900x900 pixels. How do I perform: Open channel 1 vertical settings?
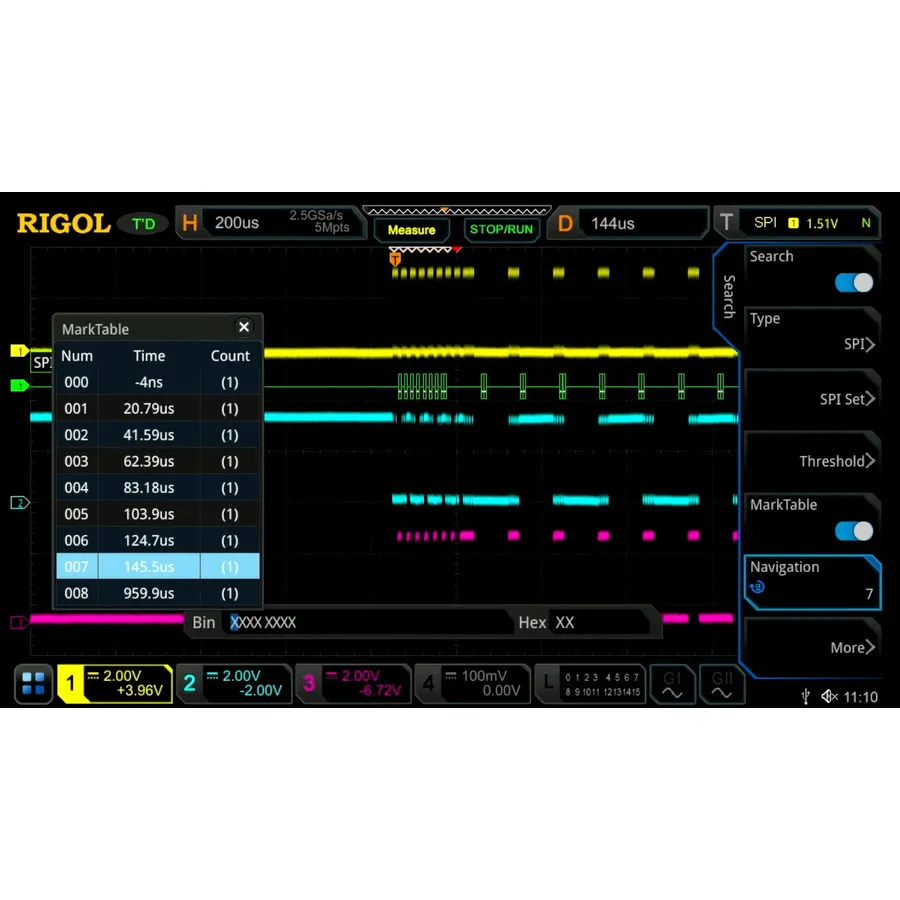point(117,683)
